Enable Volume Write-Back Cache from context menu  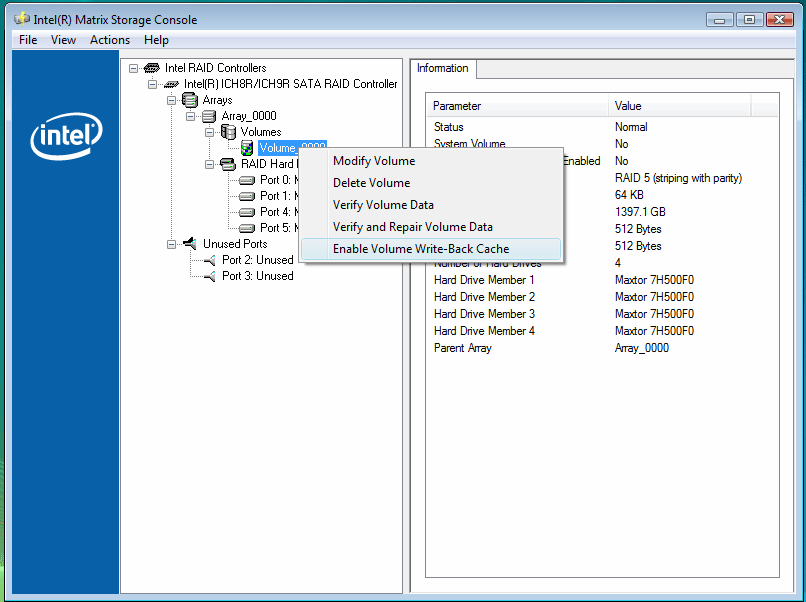[431, 249]
